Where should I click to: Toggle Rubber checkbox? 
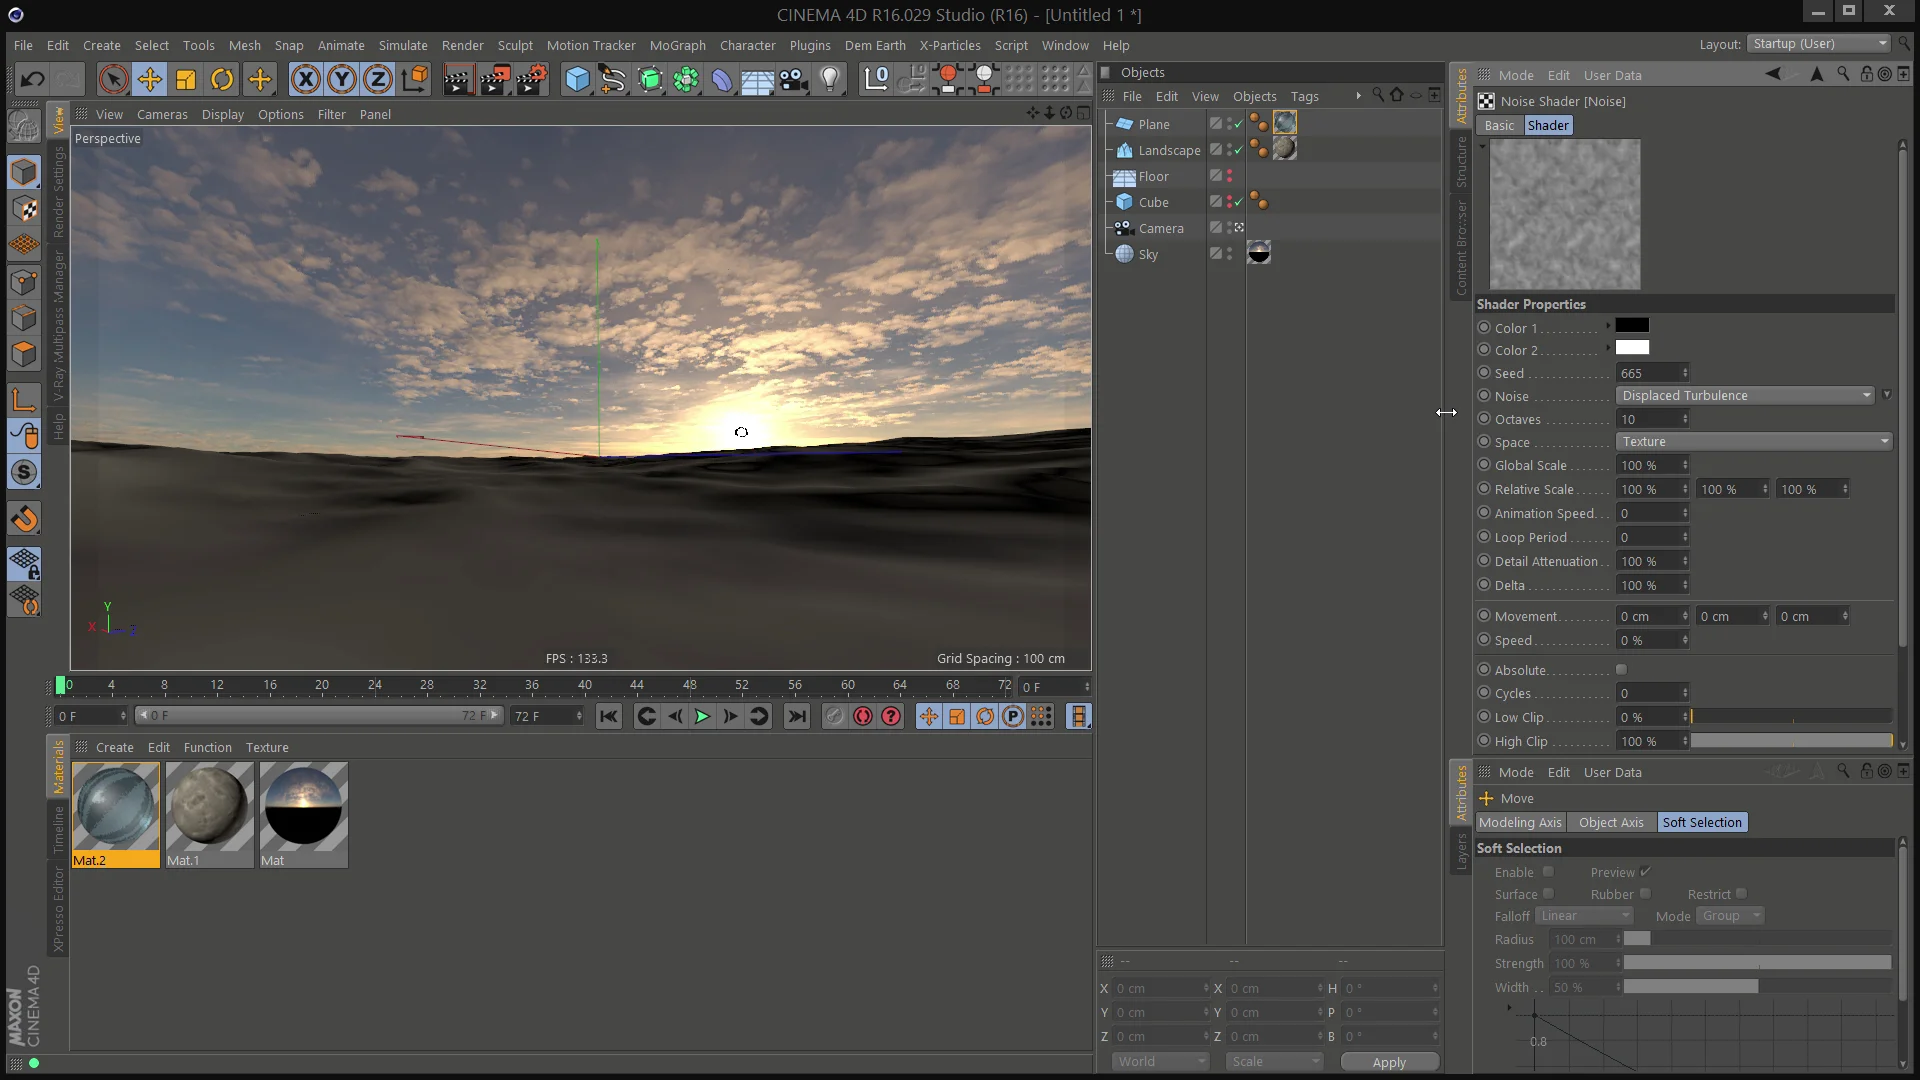pos(1645,894)
